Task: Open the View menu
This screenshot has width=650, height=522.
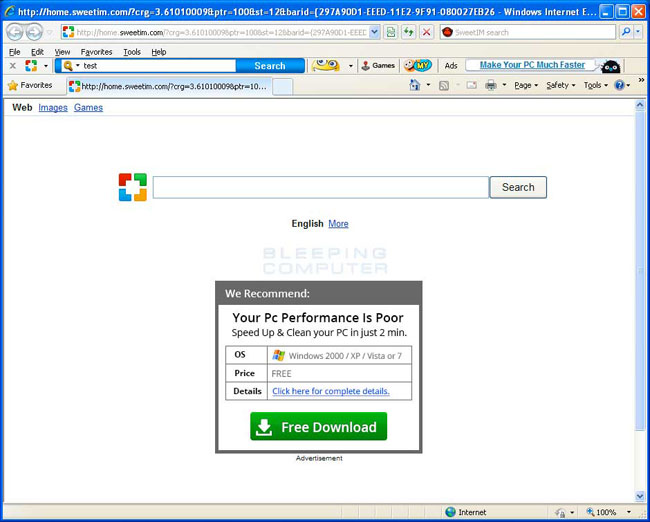Action: tap(62, 51)
